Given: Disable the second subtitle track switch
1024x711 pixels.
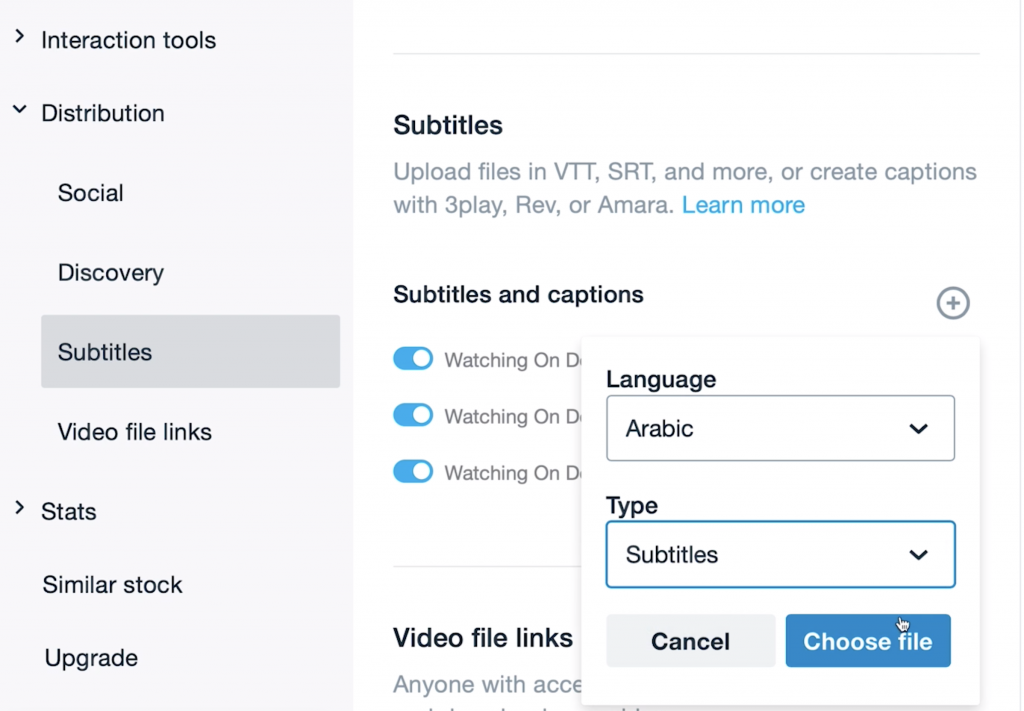Looking at the screenshot, I should click(413, 415).
